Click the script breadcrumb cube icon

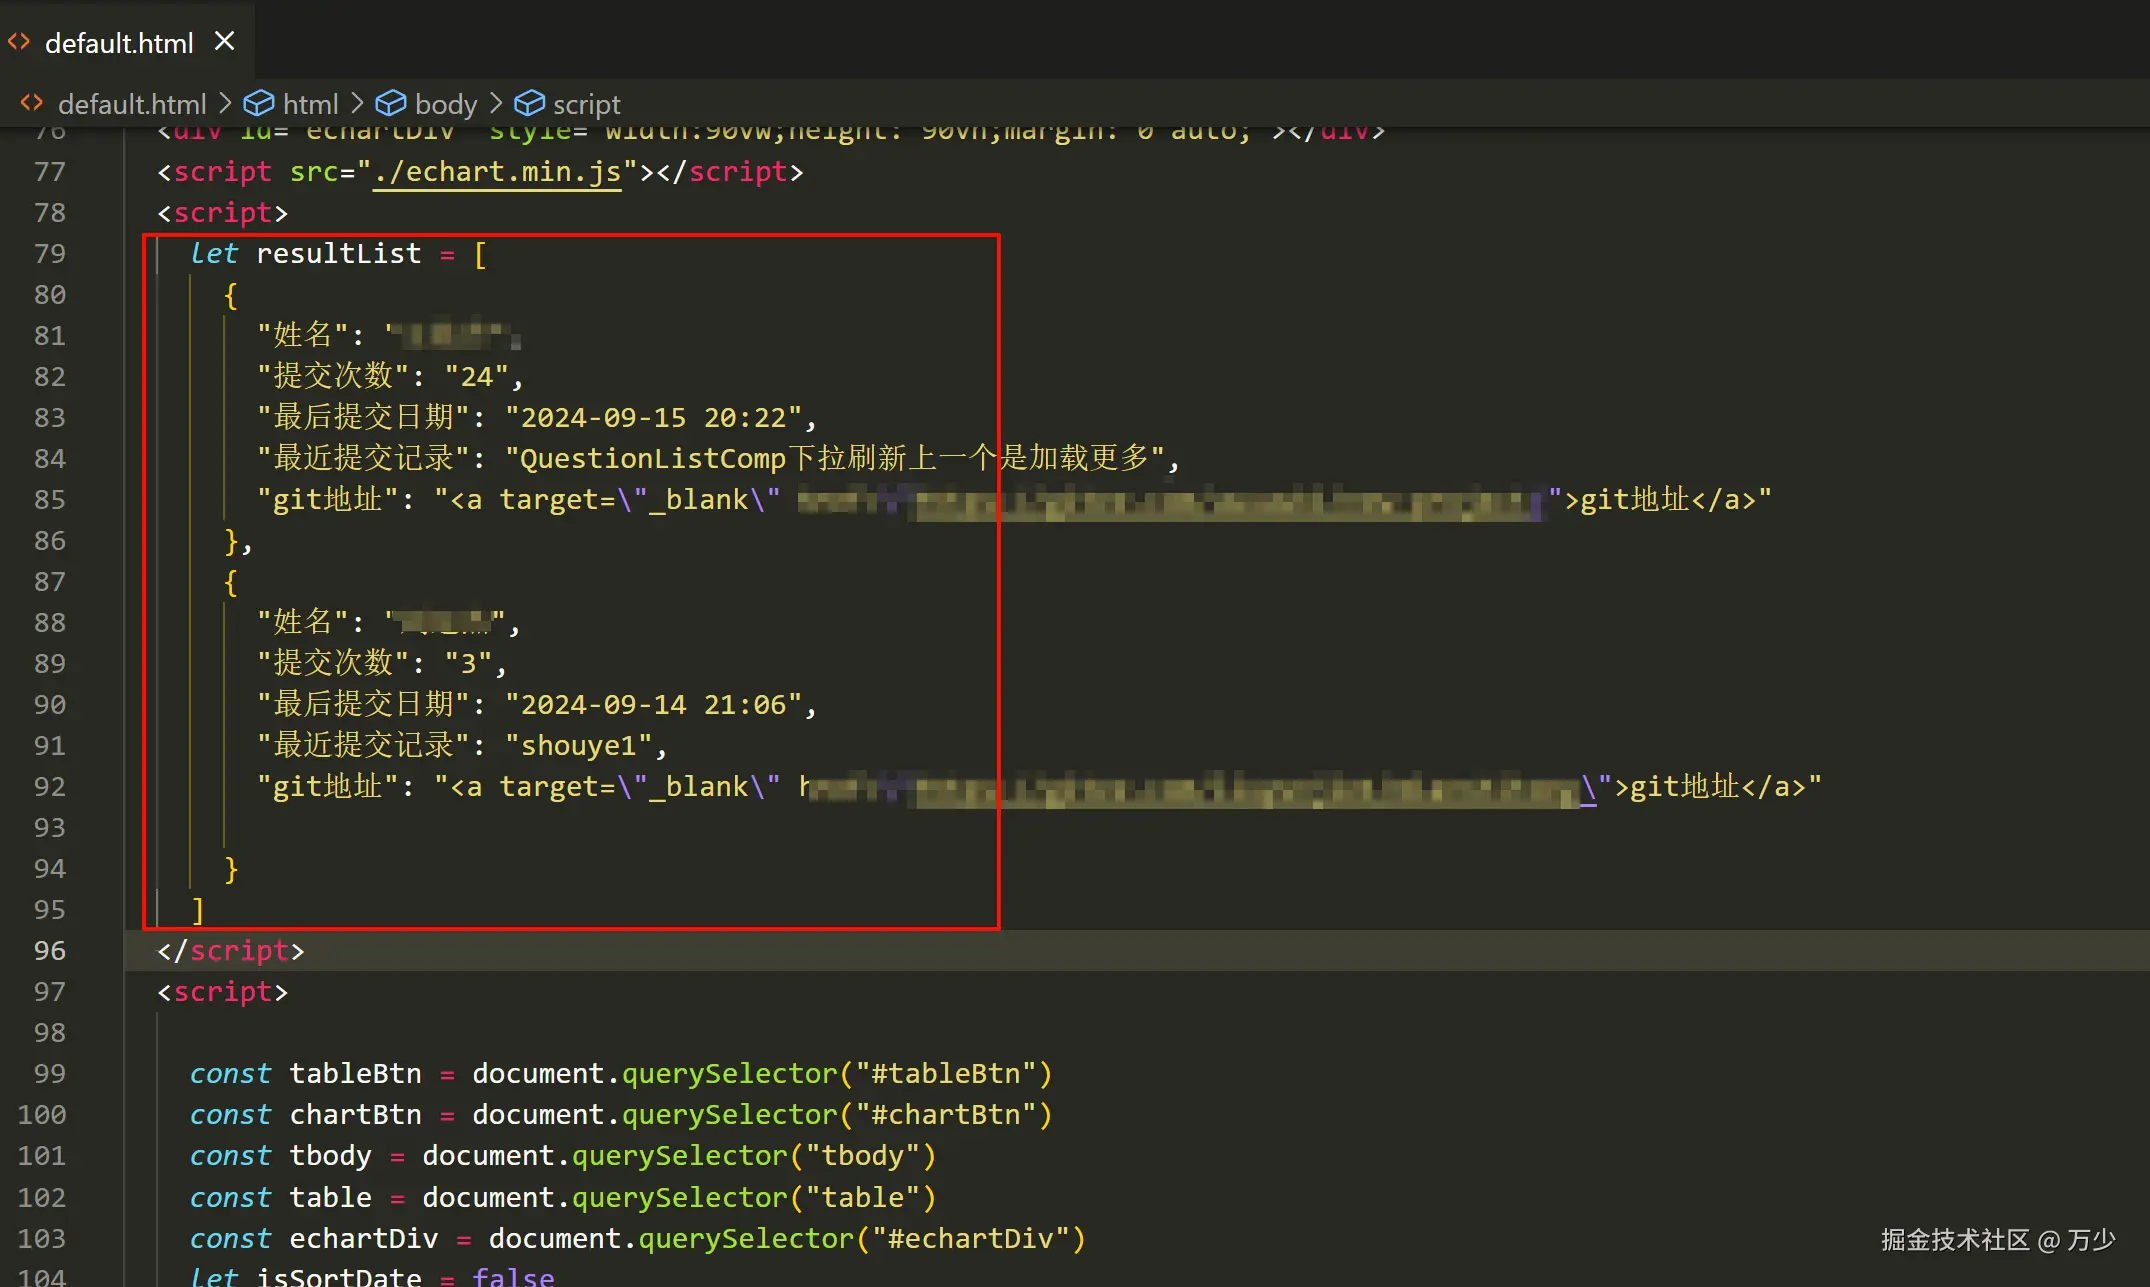529,103
